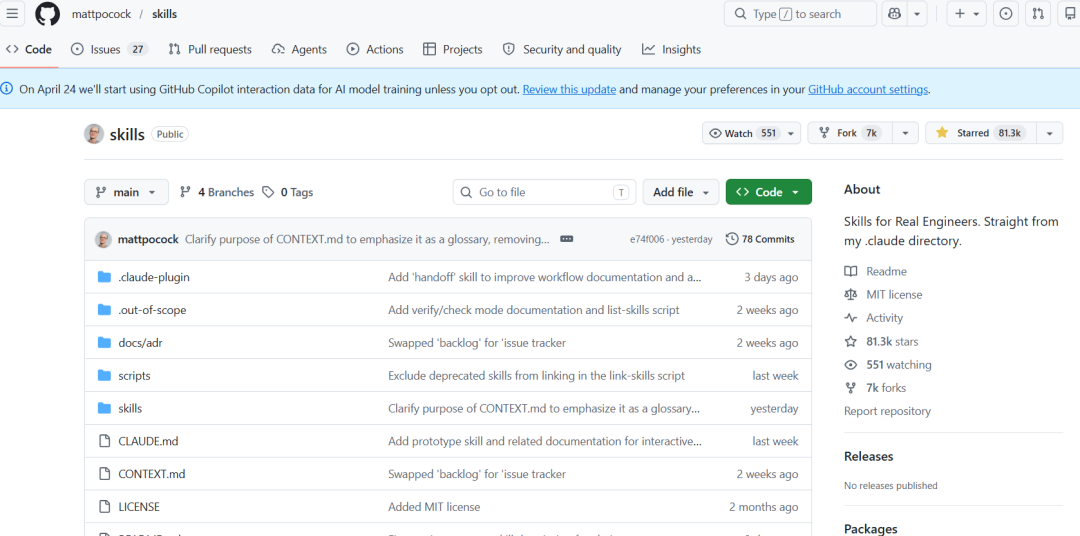Open the Pull requests icon in top header
The height and width of the screenshot is (536, 1080).
1038,14
